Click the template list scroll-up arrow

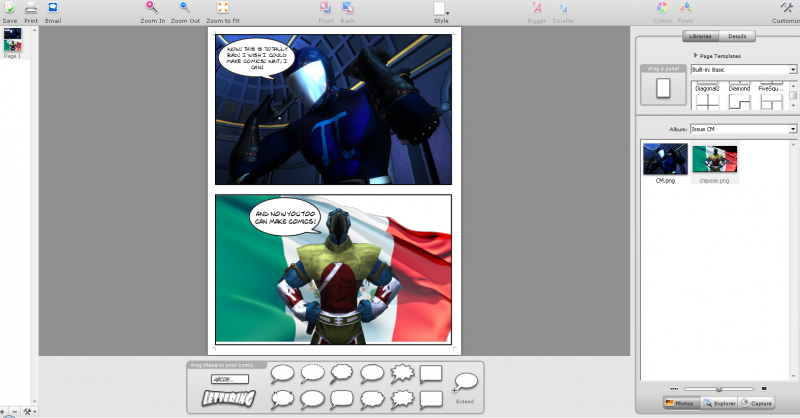pos(793,85)
